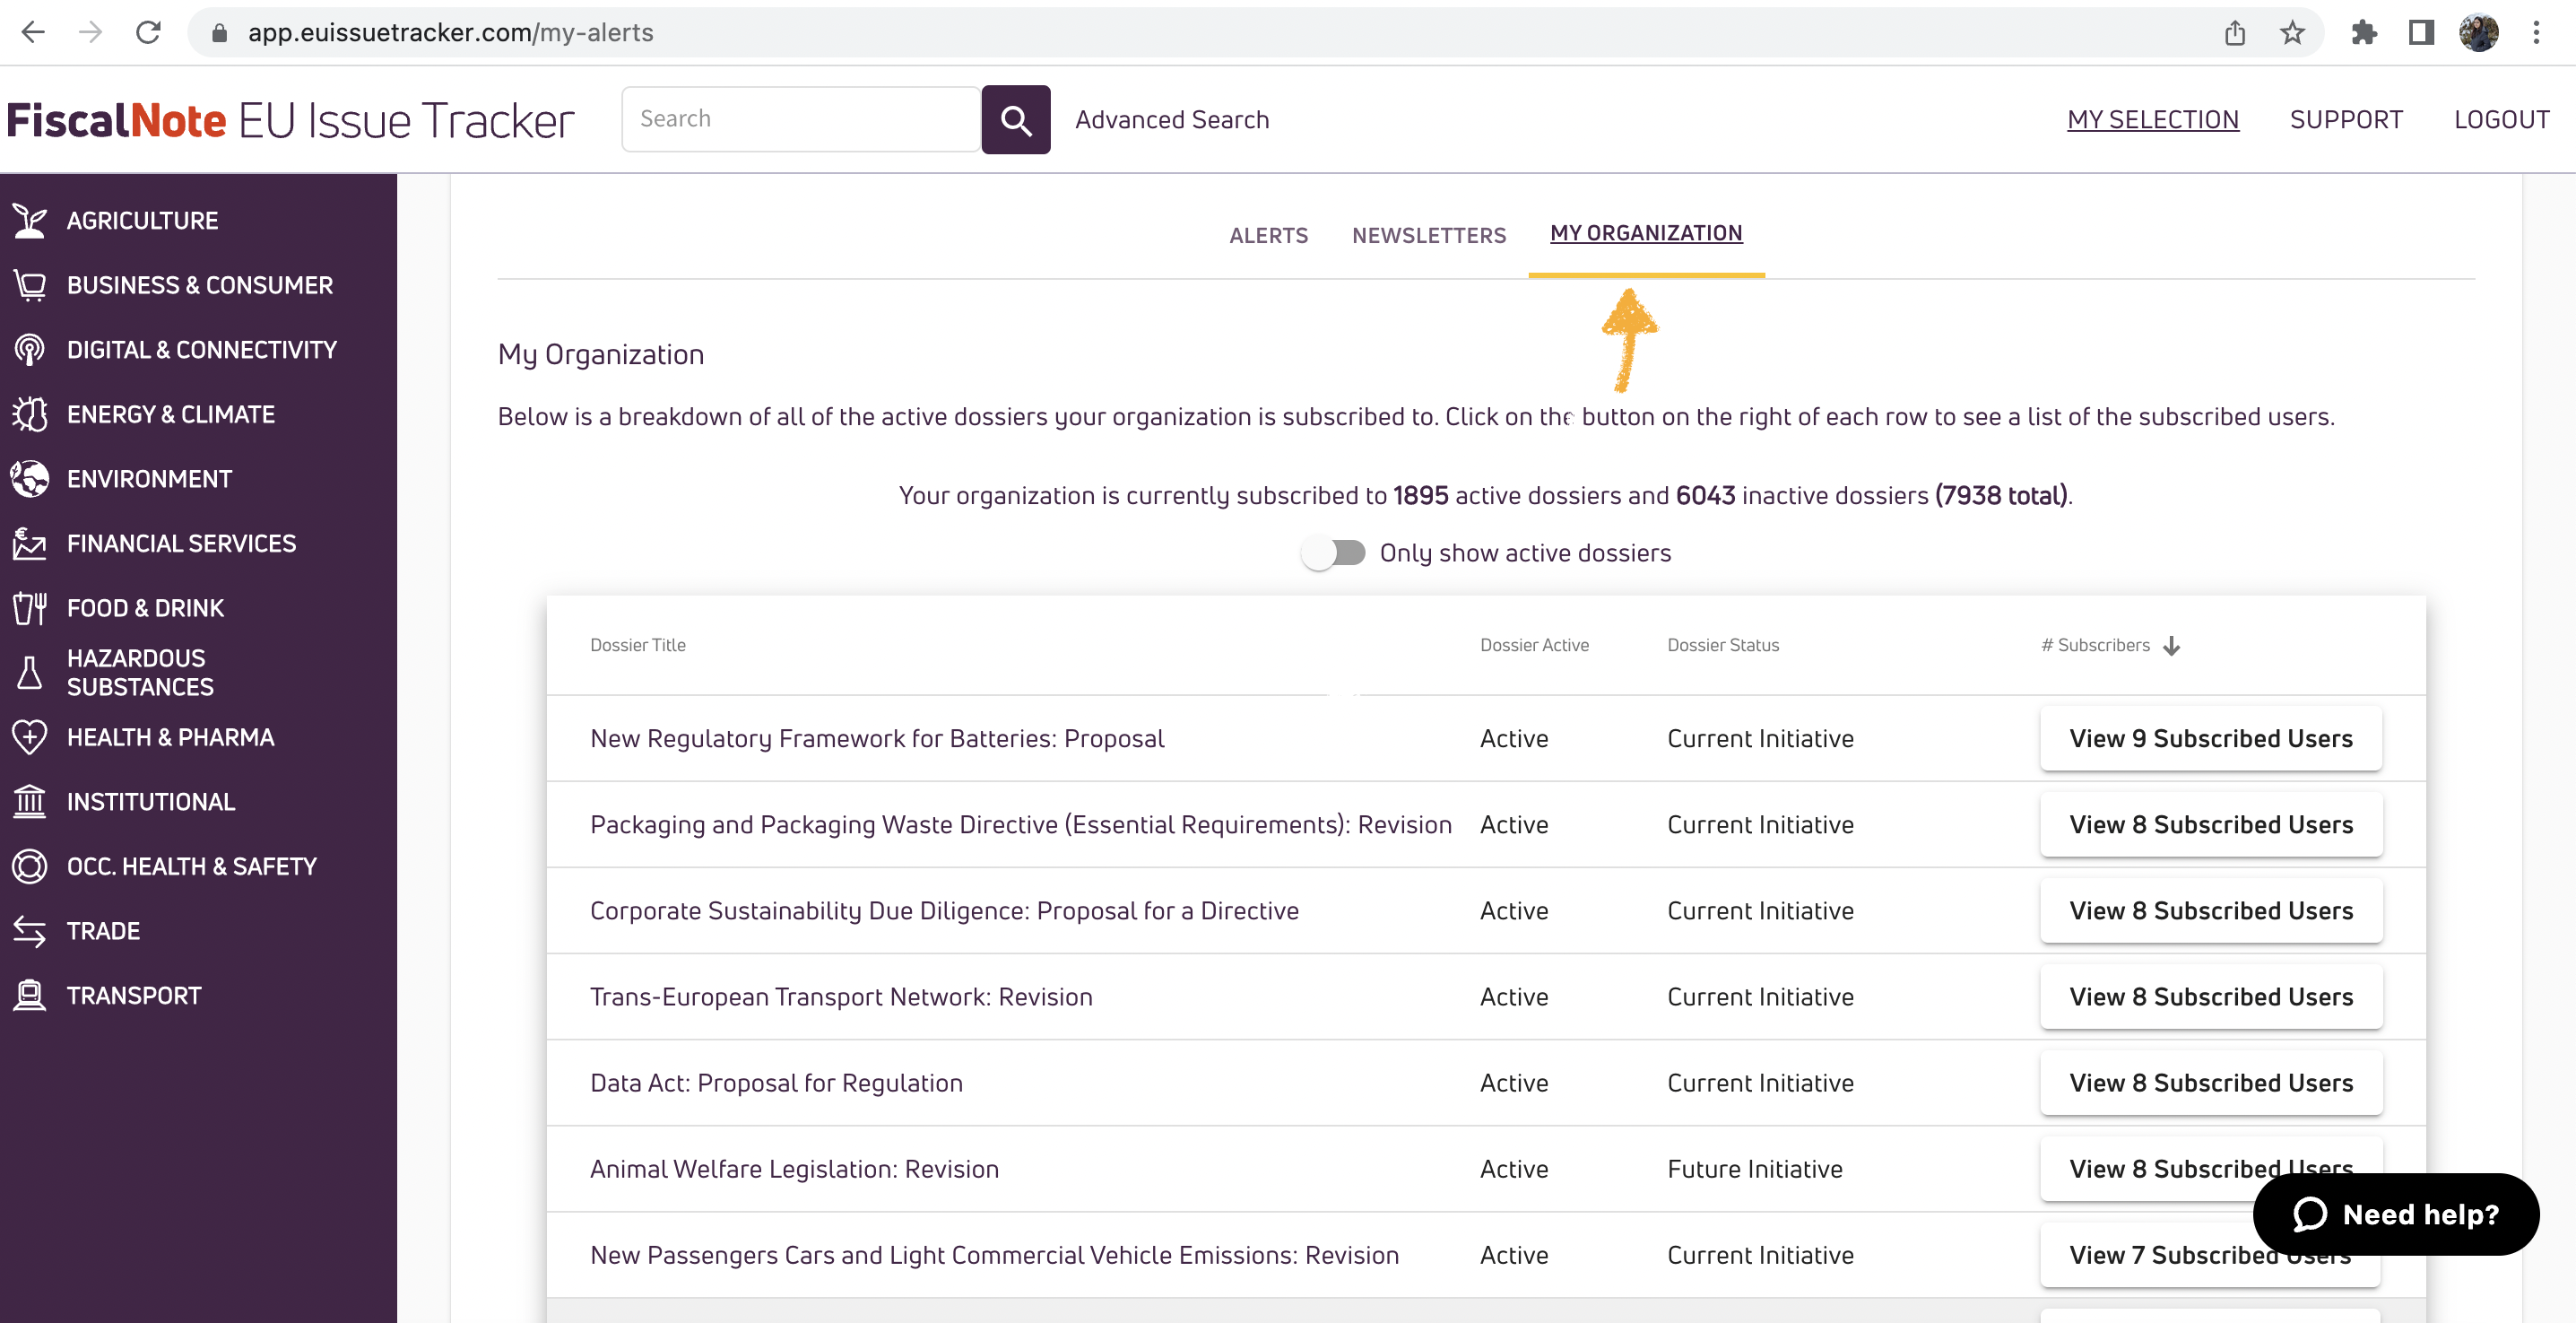
Task: Open the Need help? chat widget
Action: click(x=2396, y=1214)
